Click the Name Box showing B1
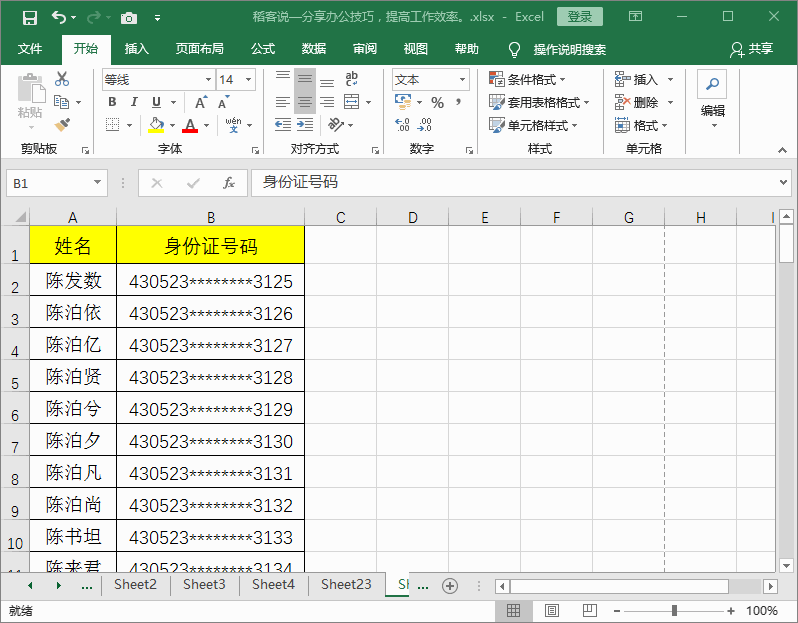Screen dimensions: 798x623 [x=48, y=183]
